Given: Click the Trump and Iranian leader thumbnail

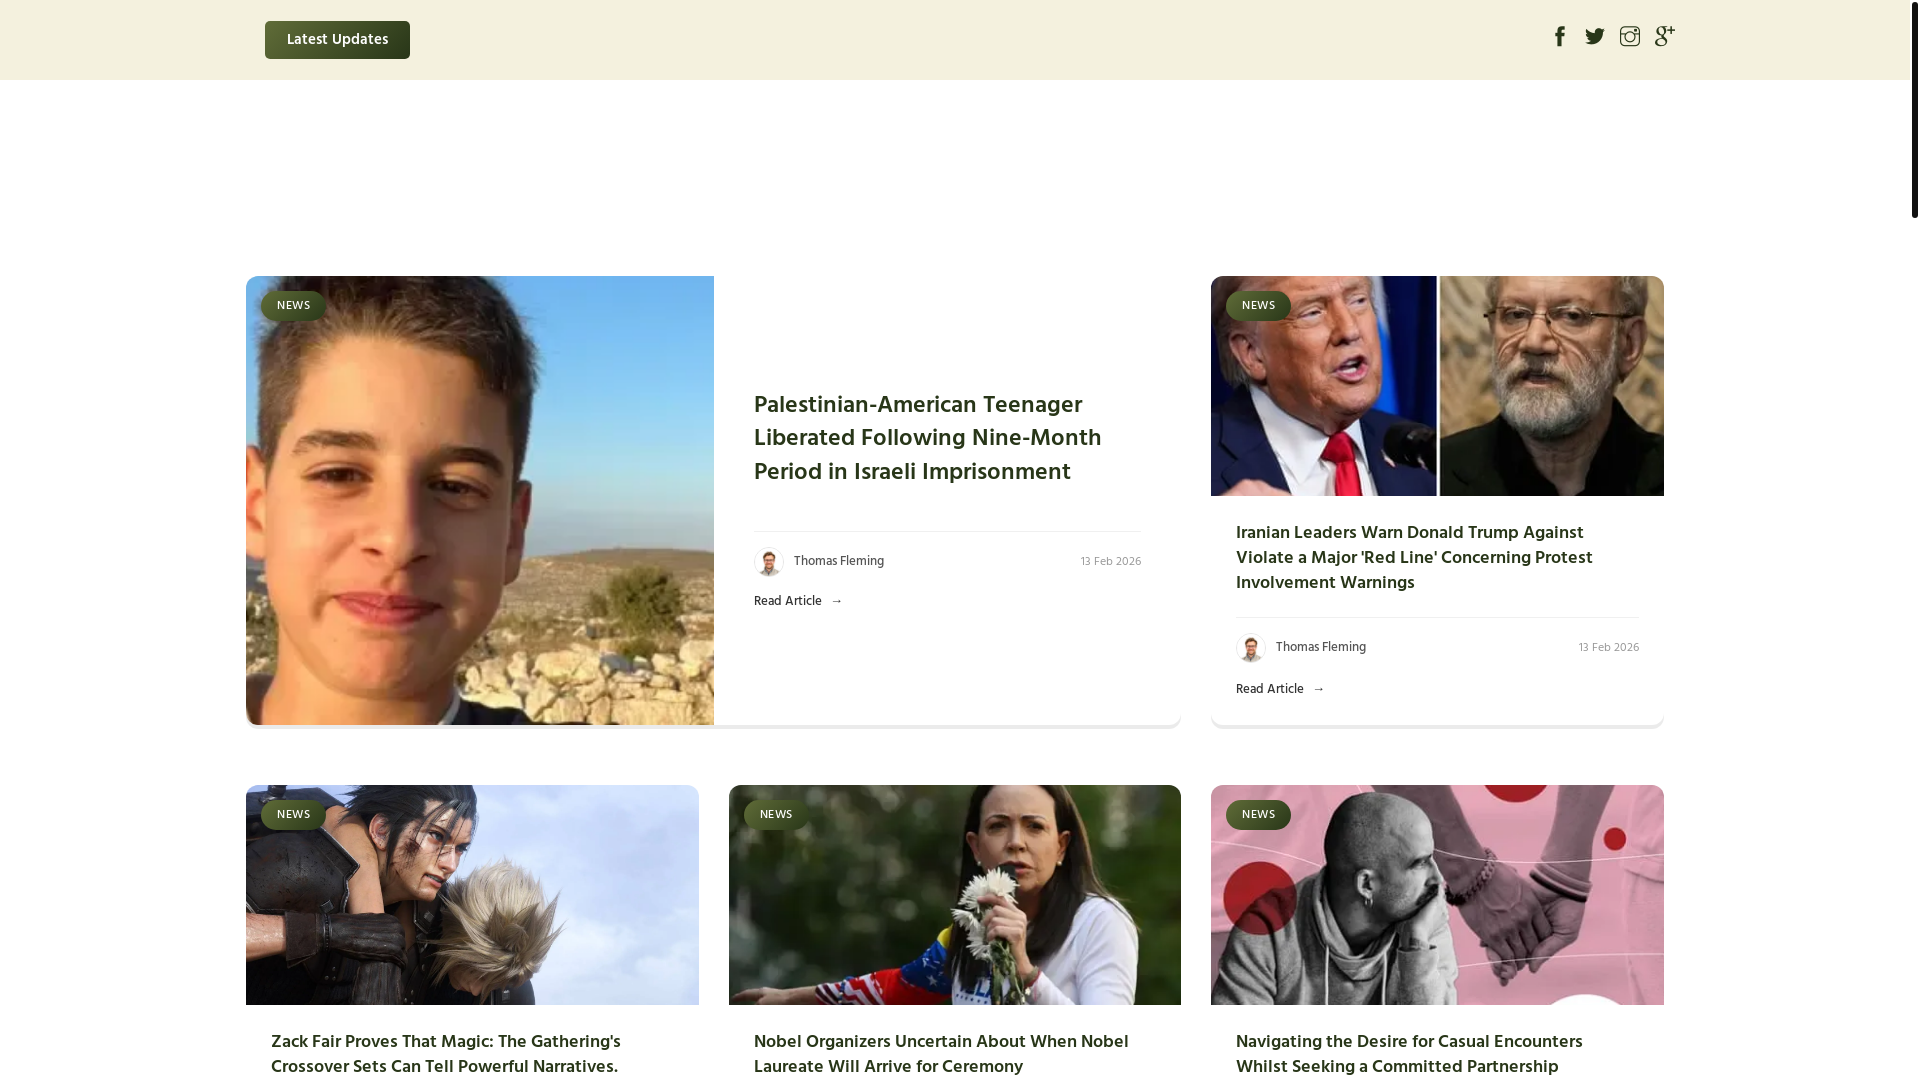Looking at the screenshot, I should 1437,386.
